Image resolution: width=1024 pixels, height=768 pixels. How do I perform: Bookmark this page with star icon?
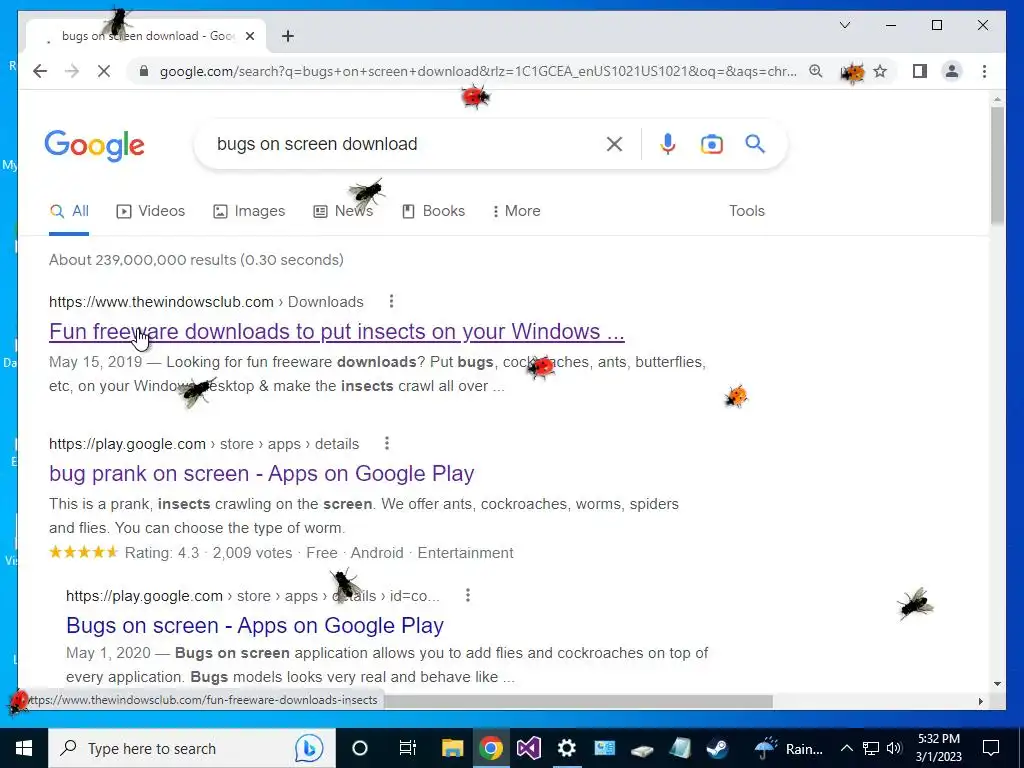(880, 71)
